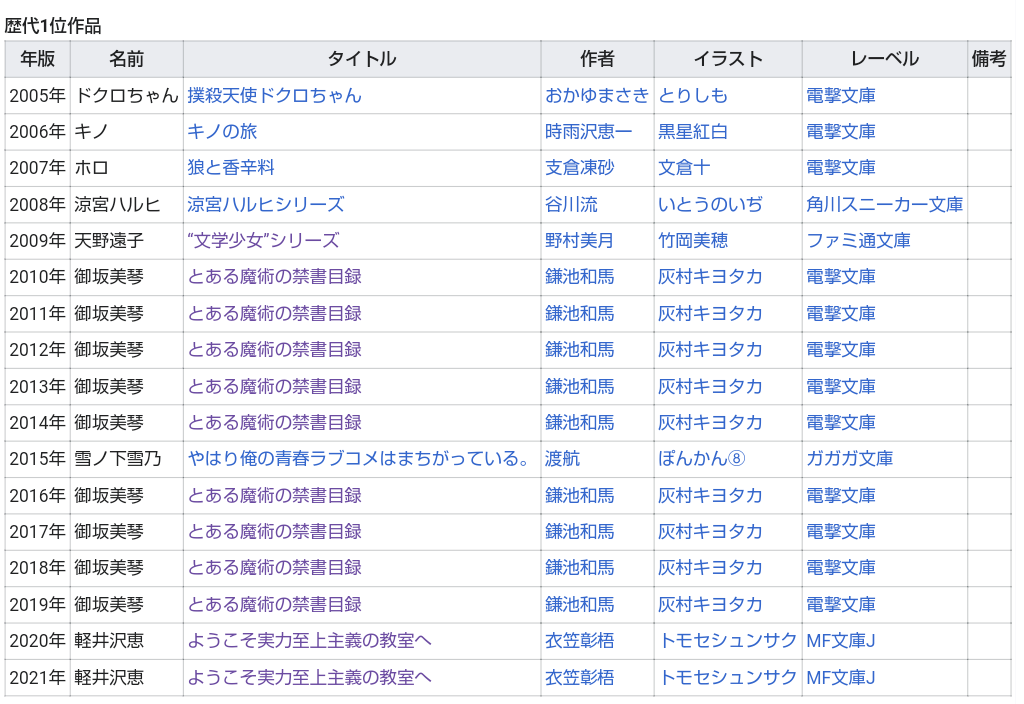Click 衣笠彰梧 in the 2021 row
The image size is (1024, 704).
point(580,678)
